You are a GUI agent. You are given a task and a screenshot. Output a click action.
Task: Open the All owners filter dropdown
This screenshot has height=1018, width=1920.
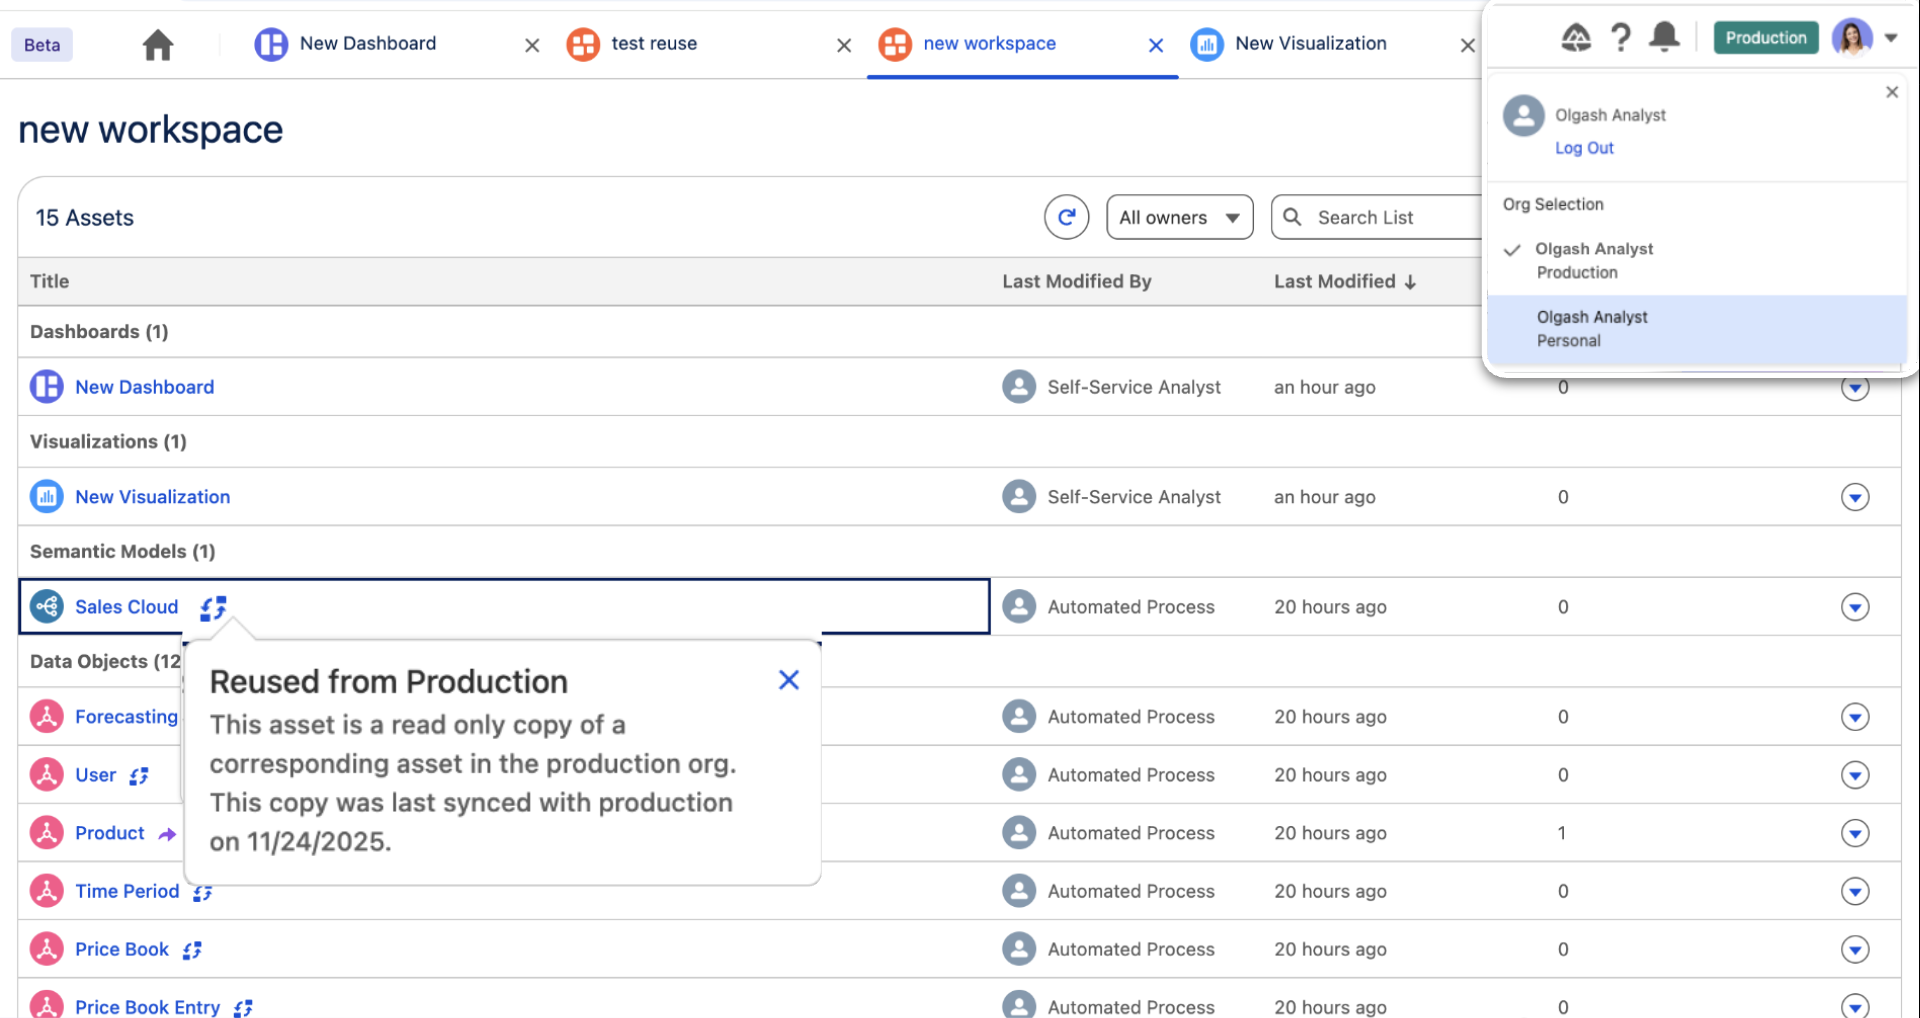[x=1179, y=217]
